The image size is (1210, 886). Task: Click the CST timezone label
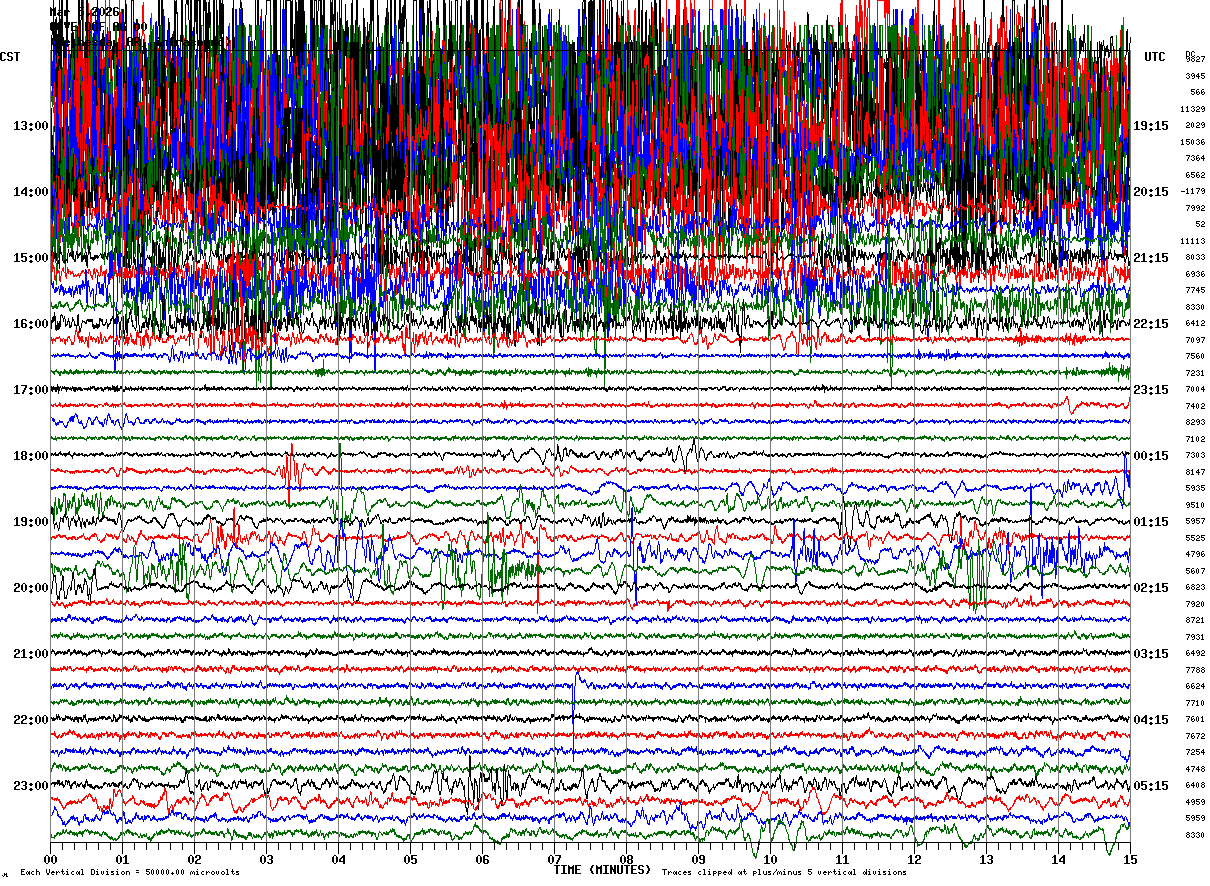(10, 57)
